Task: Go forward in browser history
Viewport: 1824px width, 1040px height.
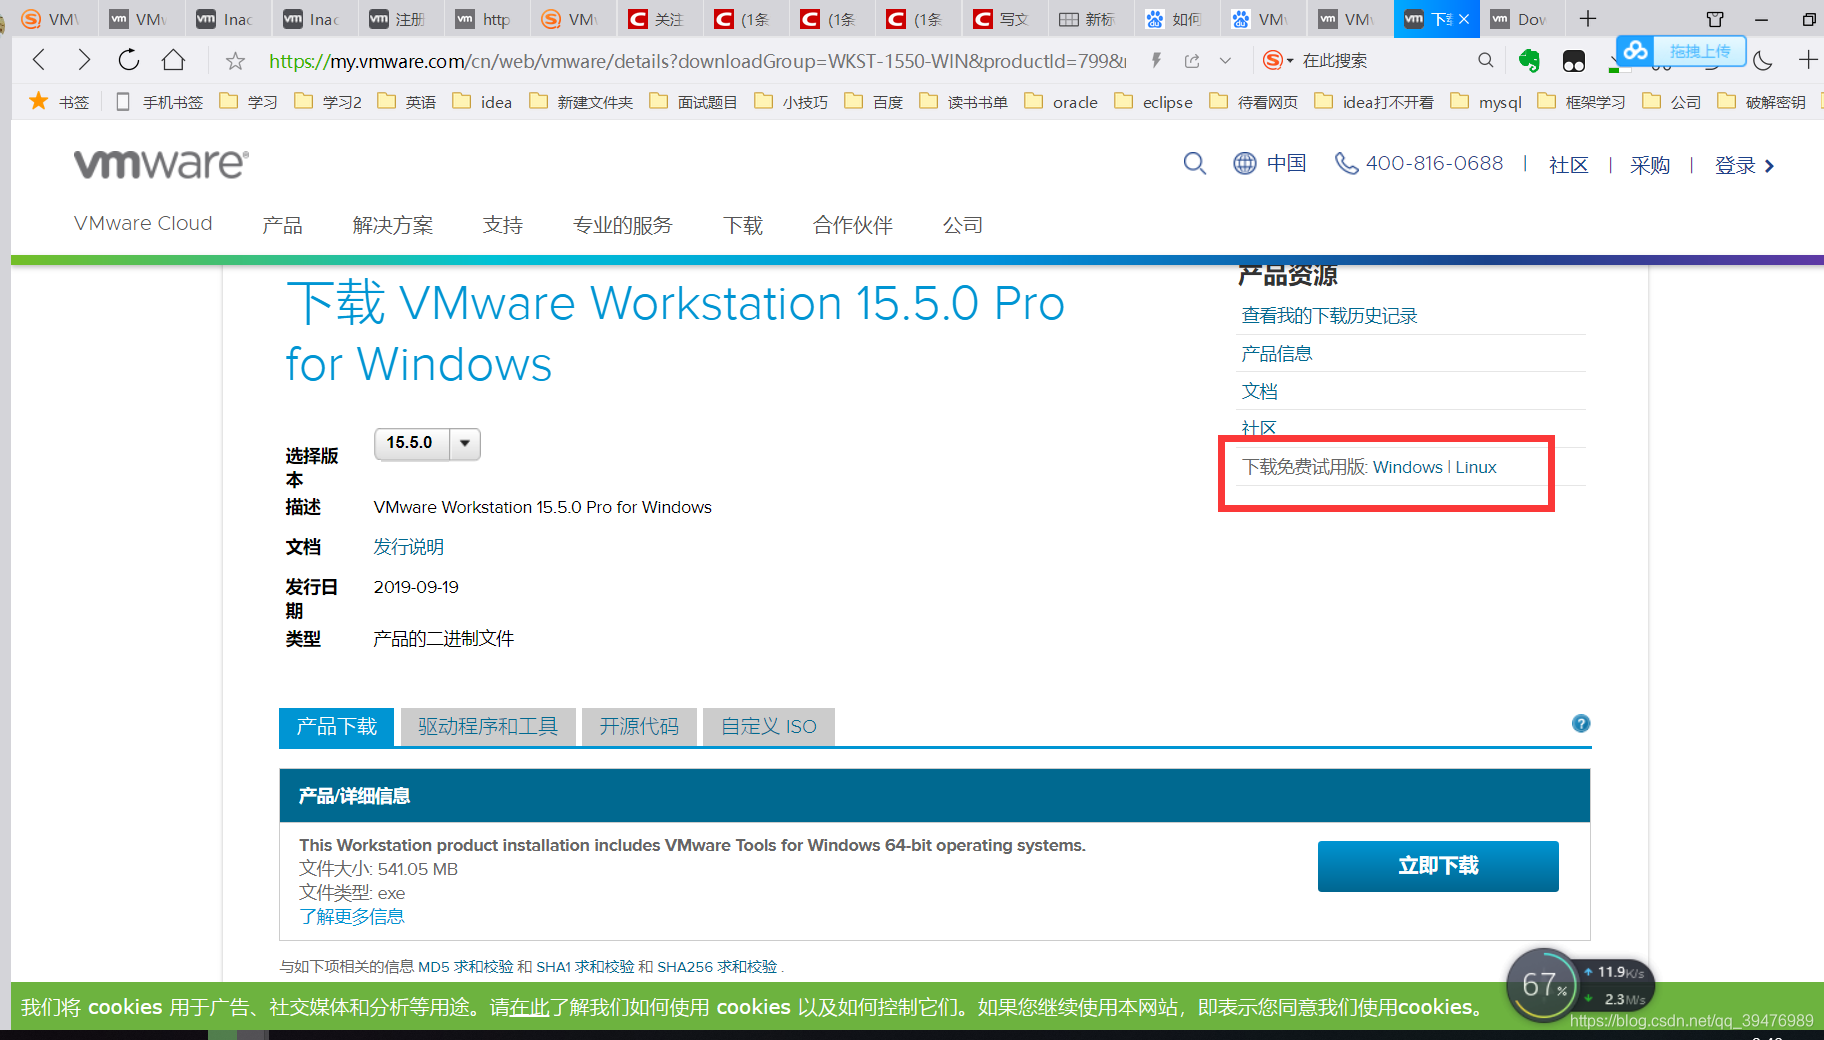Action: (84, 60)
